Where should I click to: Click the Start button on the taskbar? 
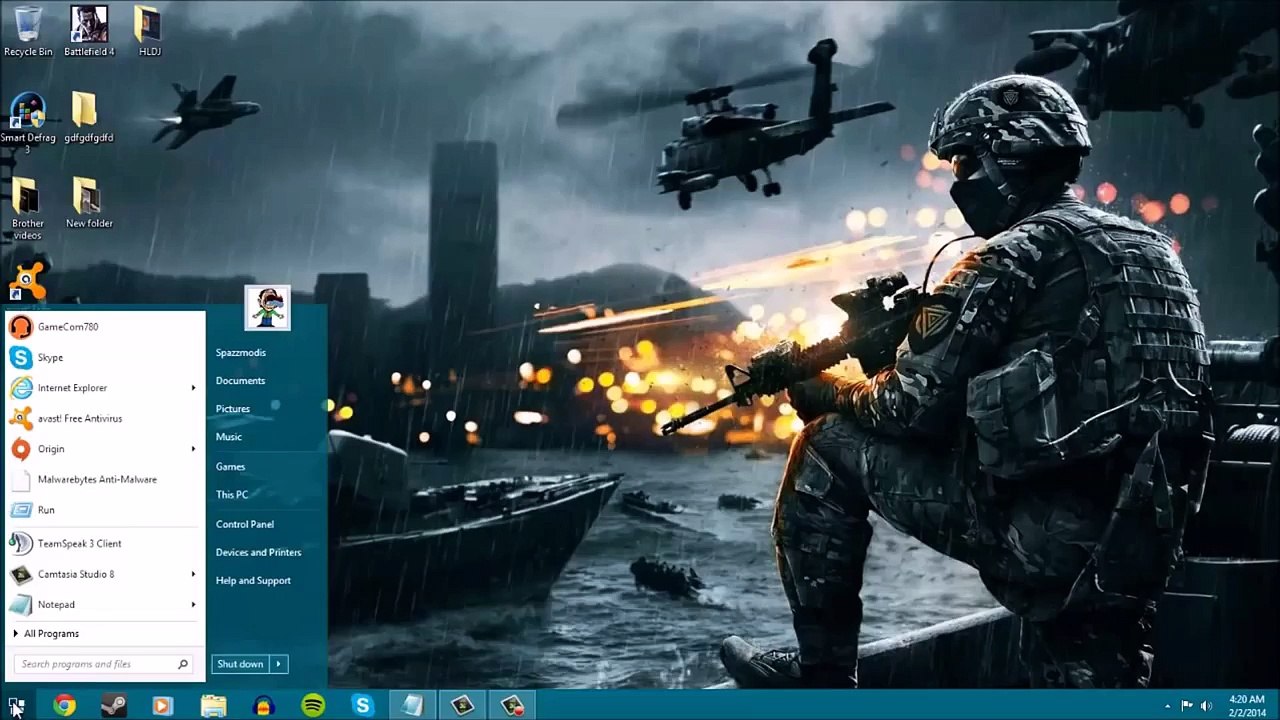(16, 706)
